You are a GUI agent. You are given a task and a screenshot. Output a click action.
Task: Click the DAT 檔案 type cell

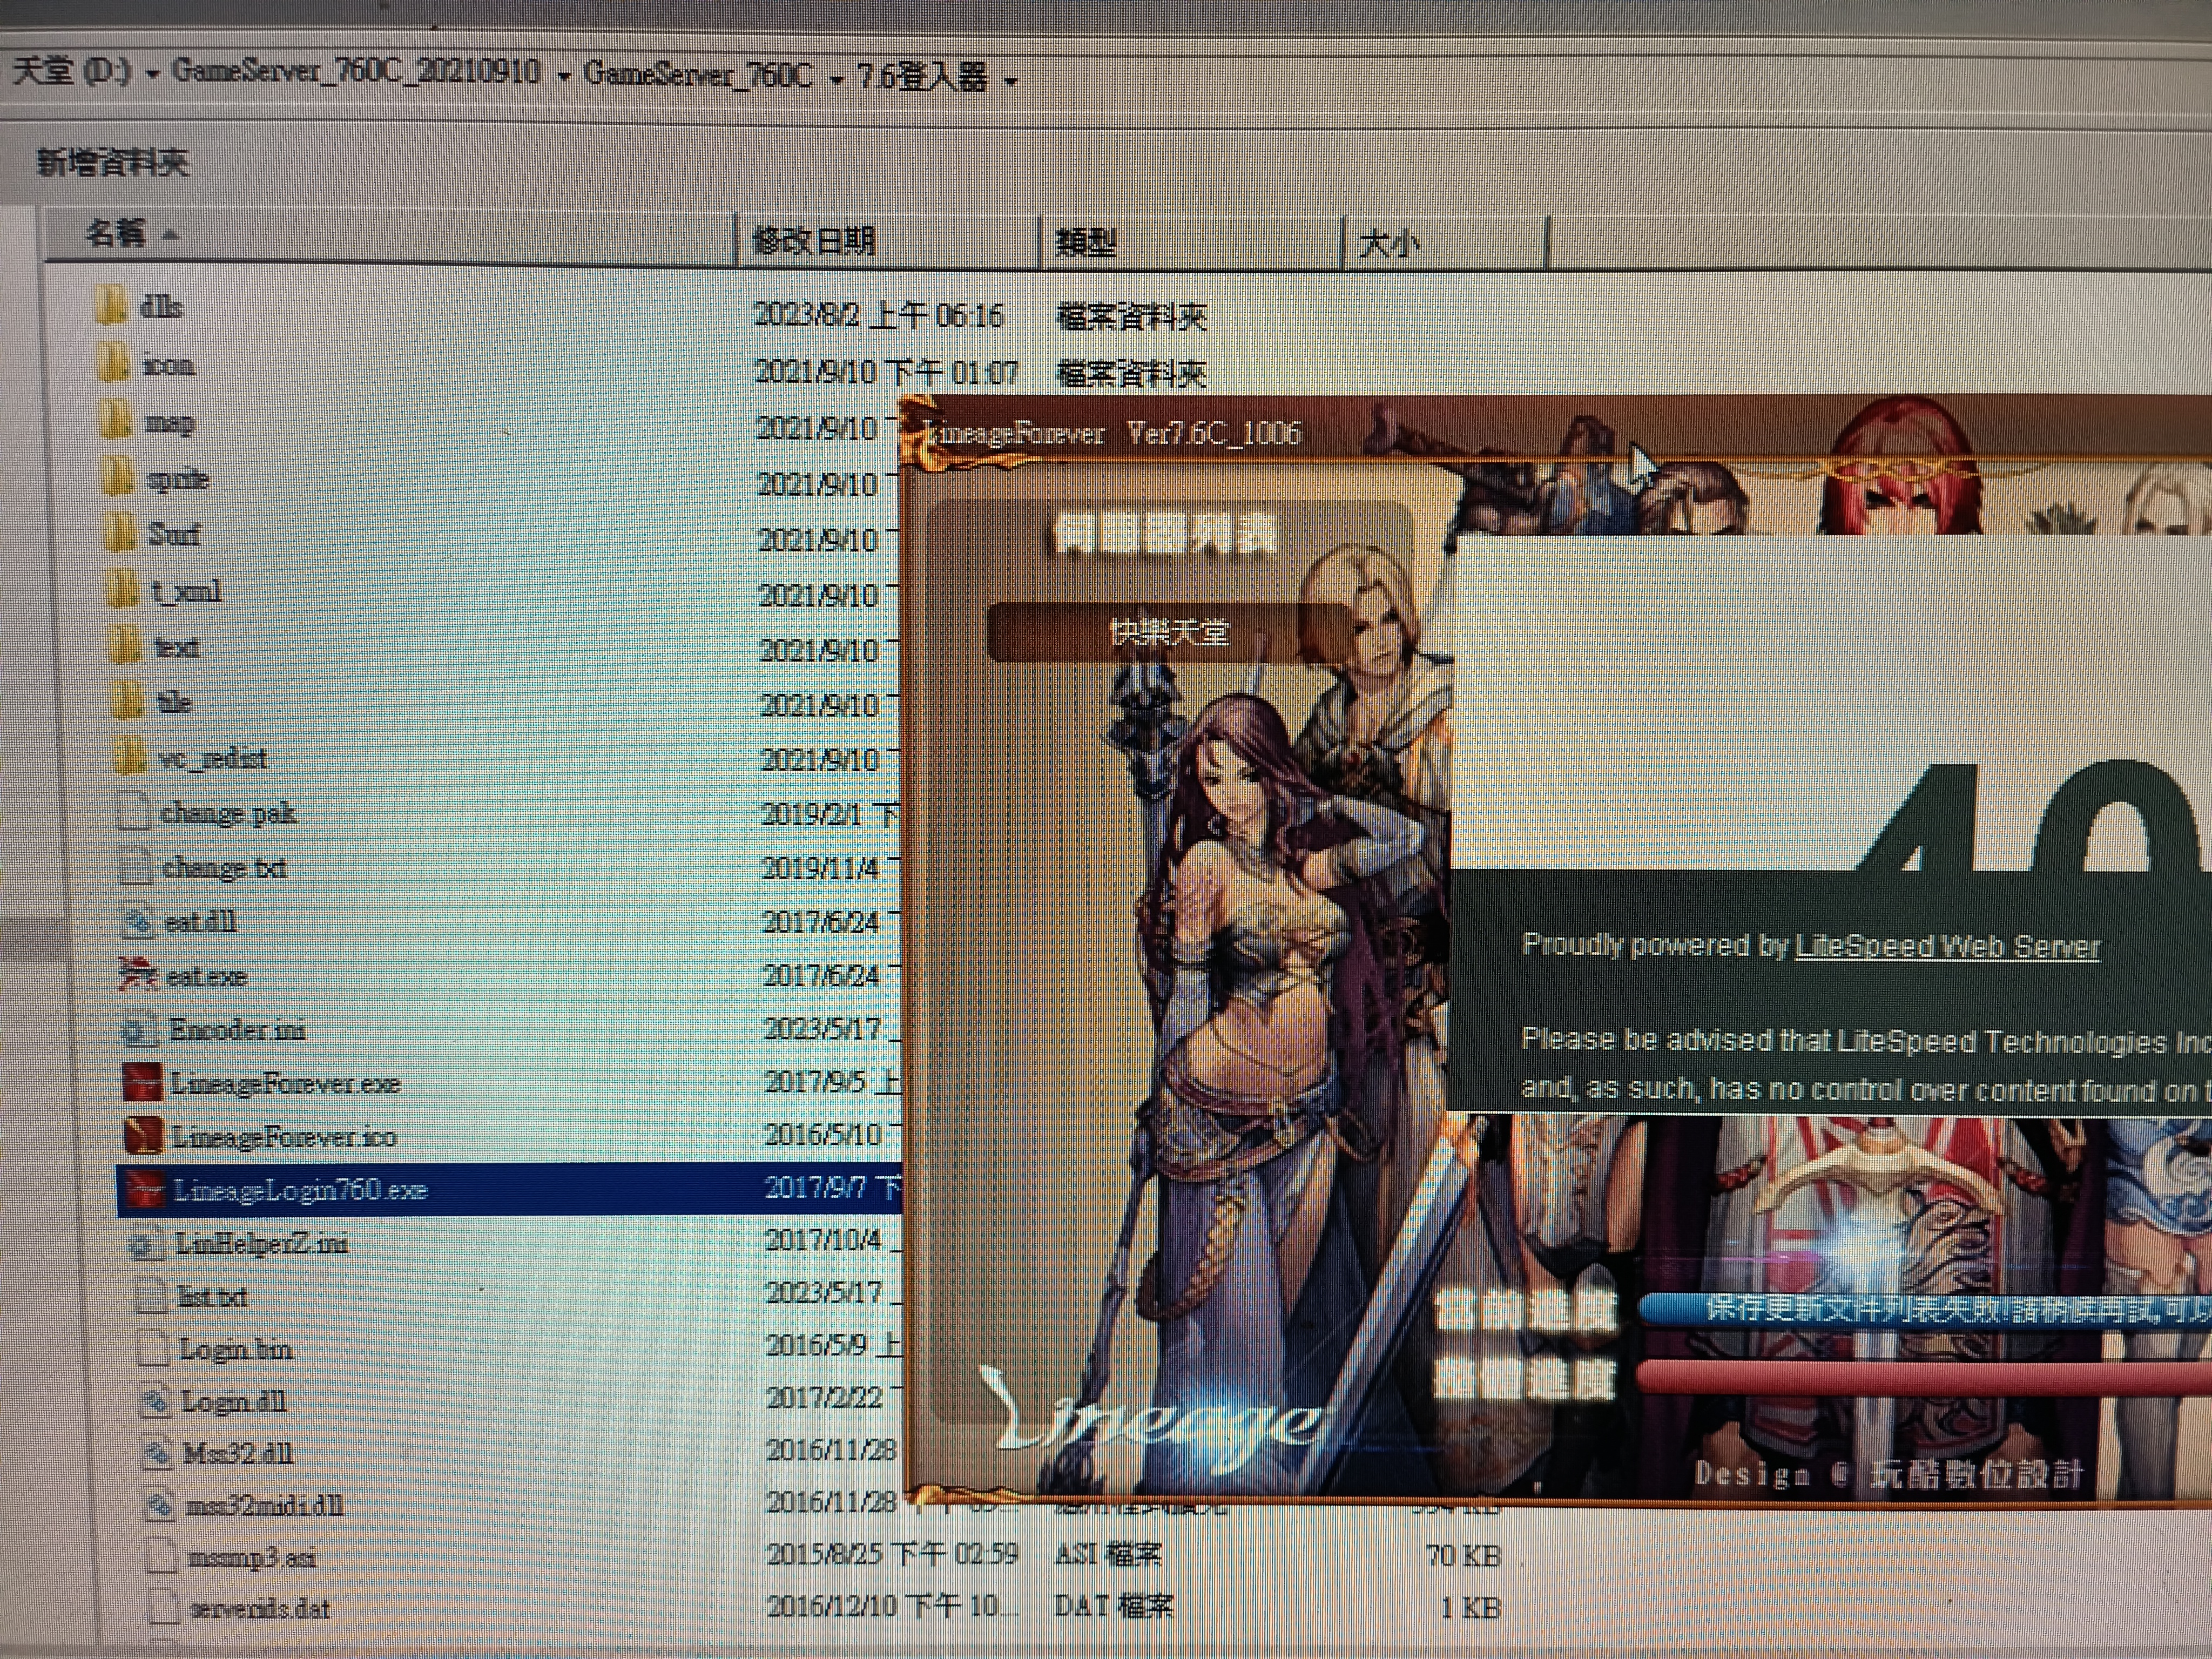tap(1113, 1606)
